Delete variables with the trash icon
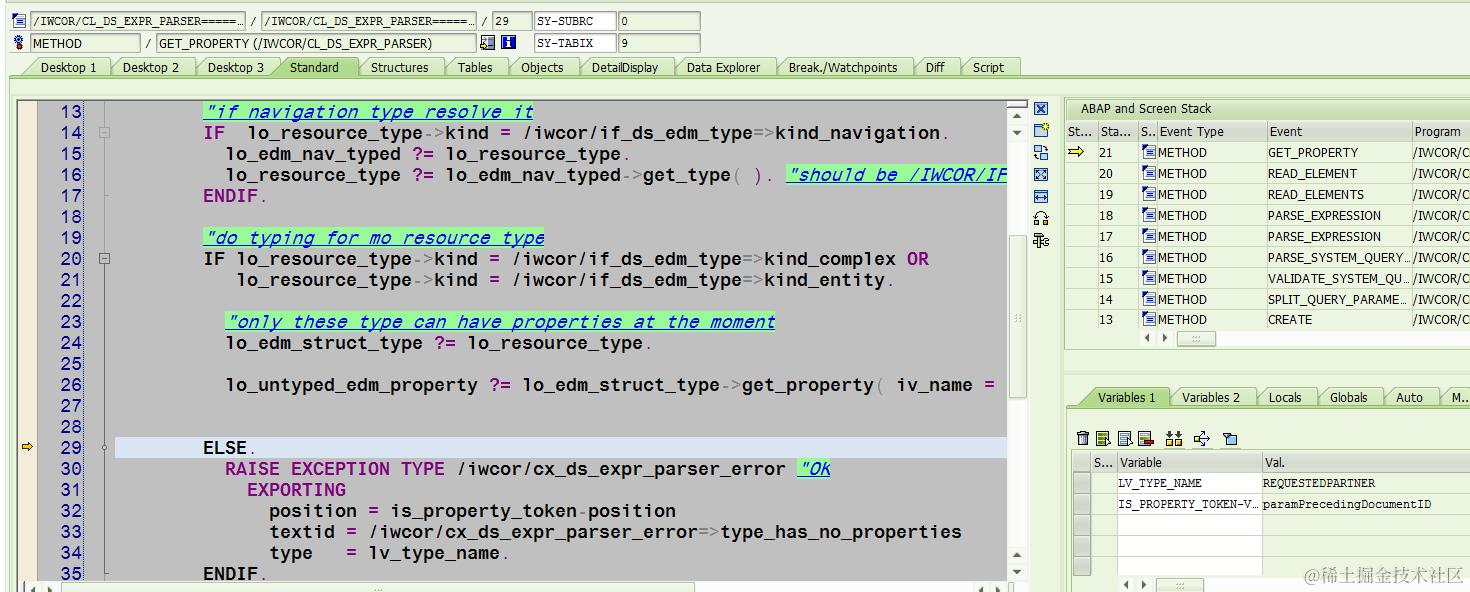1470x592 pixels. [x=1083, y=438]
